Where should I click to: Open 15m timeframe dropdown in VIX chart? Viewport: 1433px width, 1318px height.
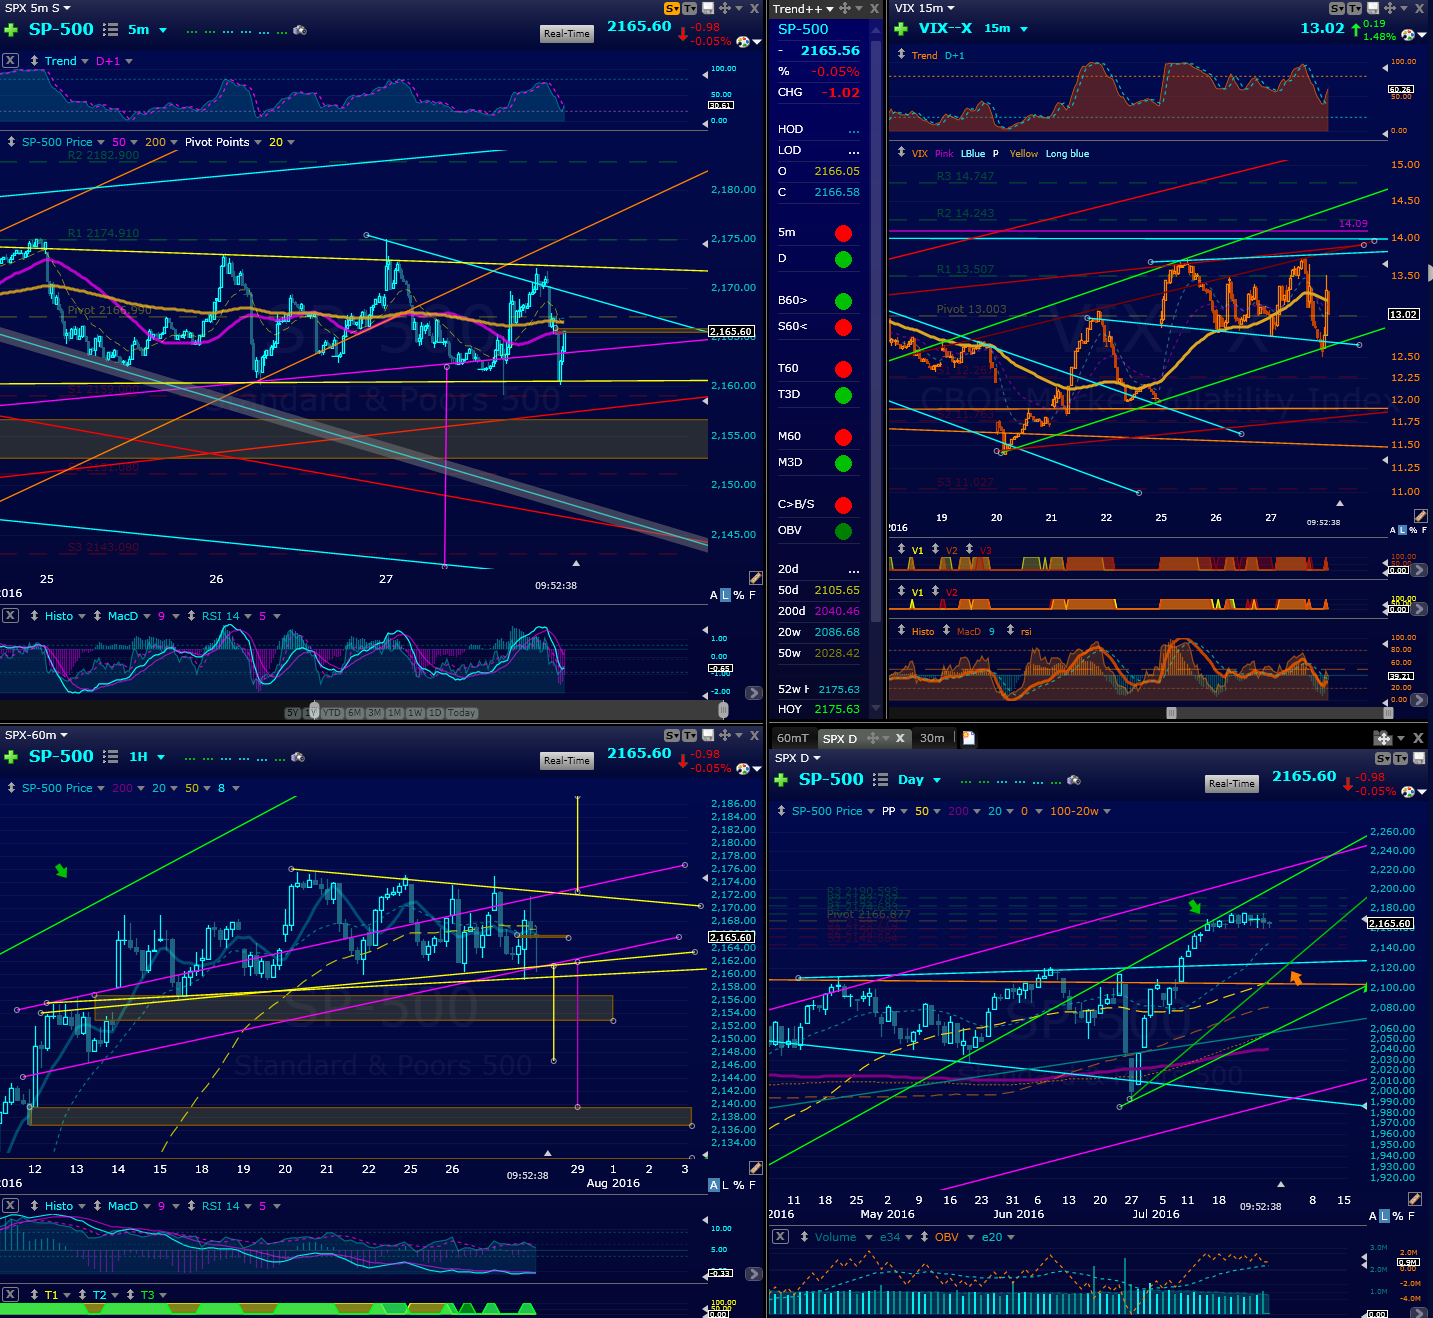(1024, 29)
